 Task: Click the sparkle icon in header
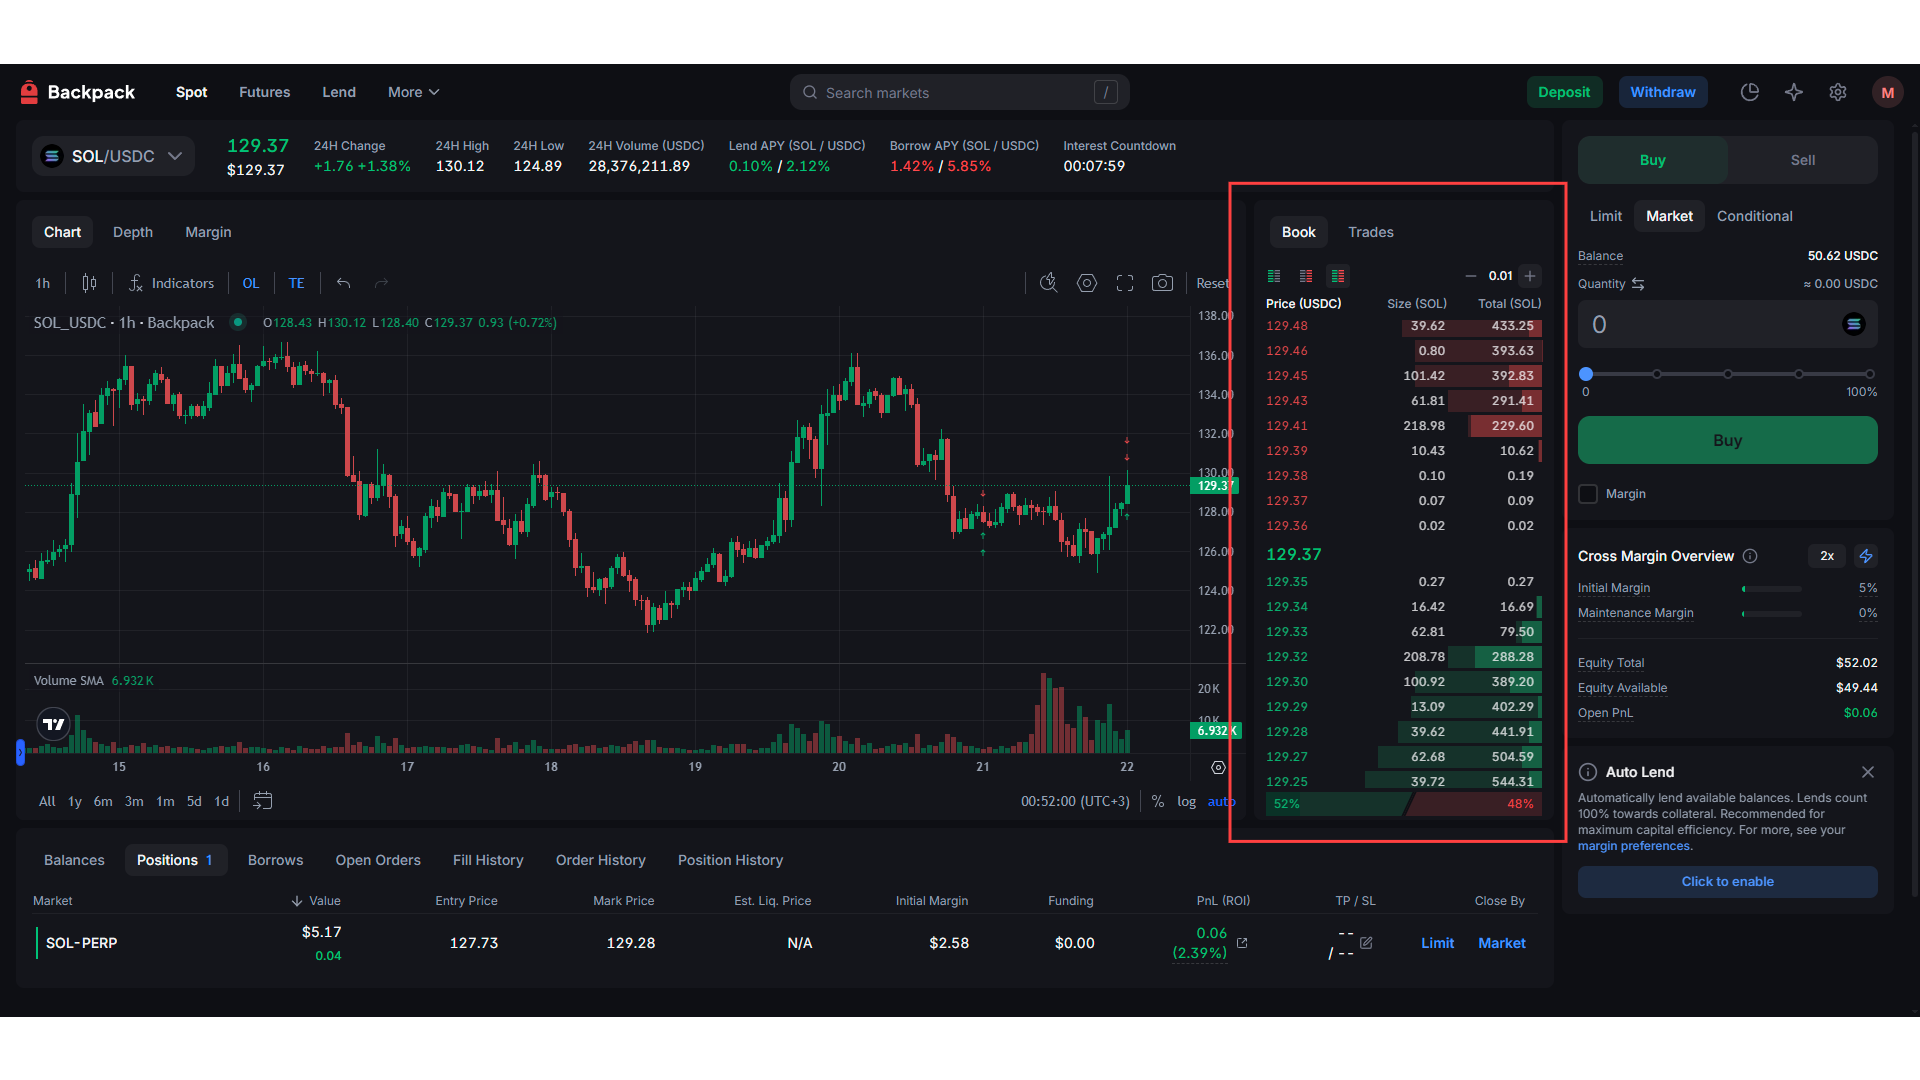1794,92
